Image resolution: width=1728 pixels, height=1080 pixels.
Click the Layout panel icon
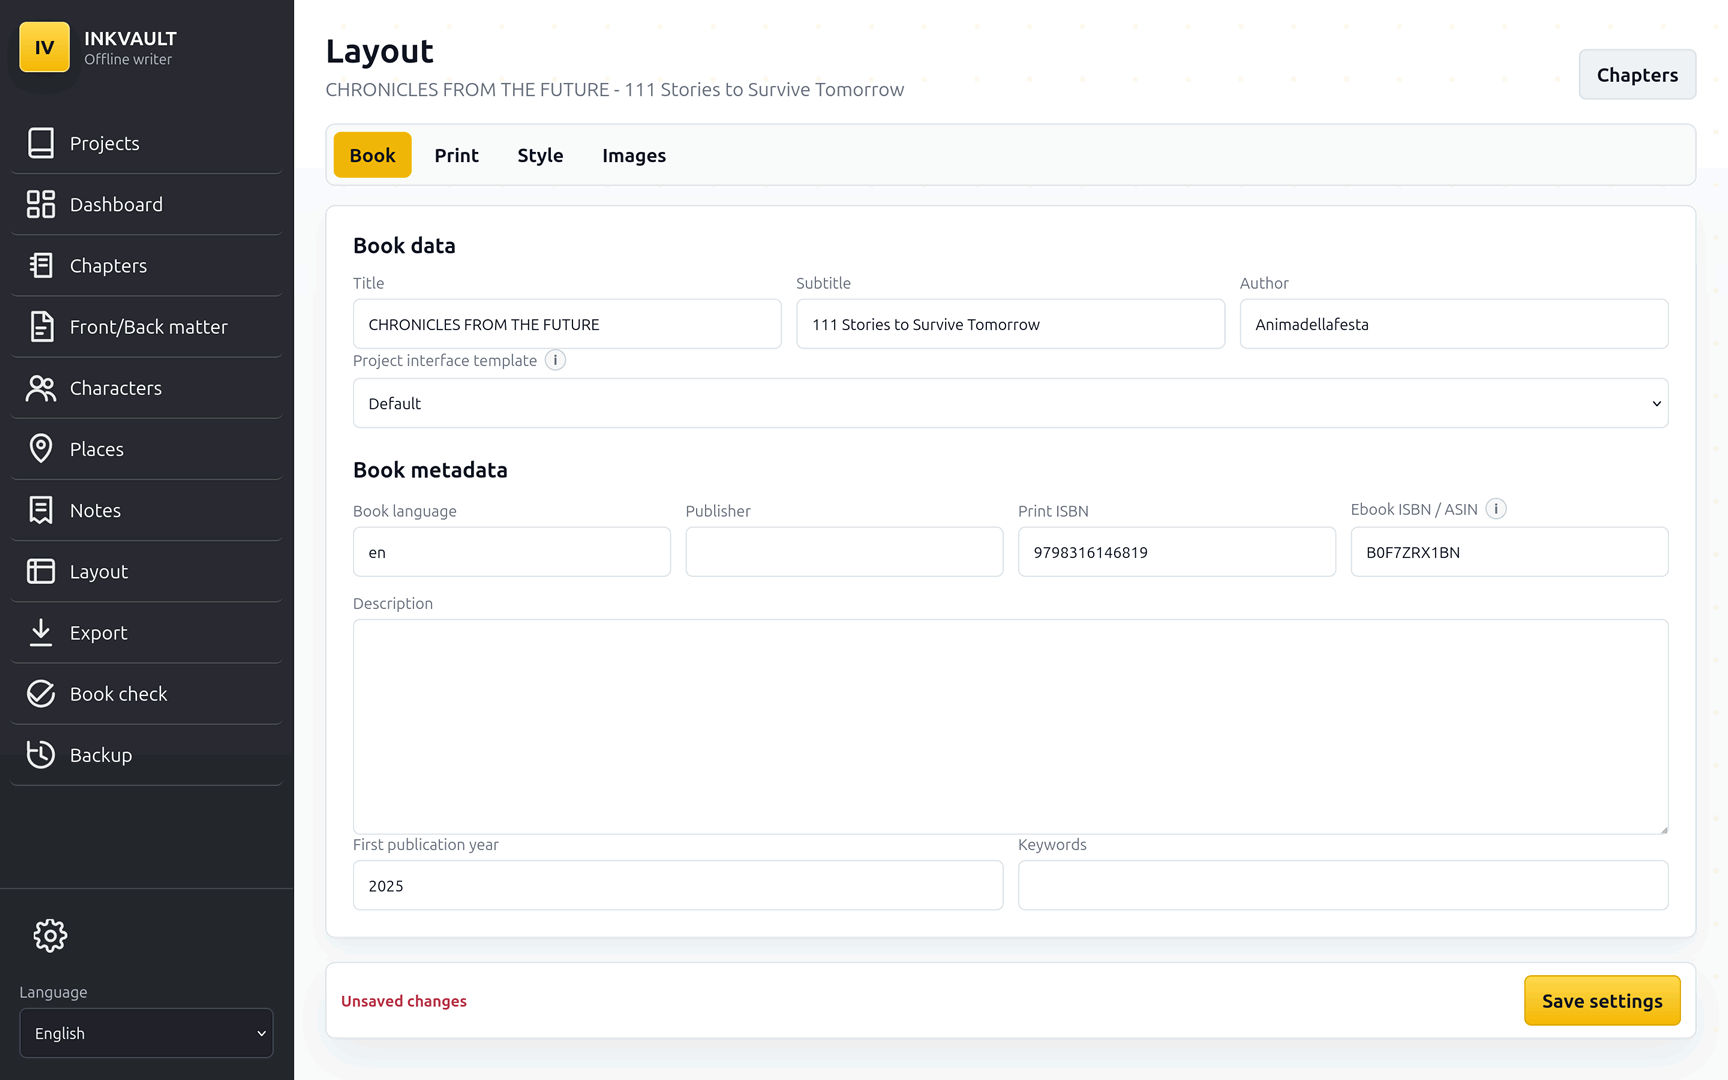(x=41, y=571)
